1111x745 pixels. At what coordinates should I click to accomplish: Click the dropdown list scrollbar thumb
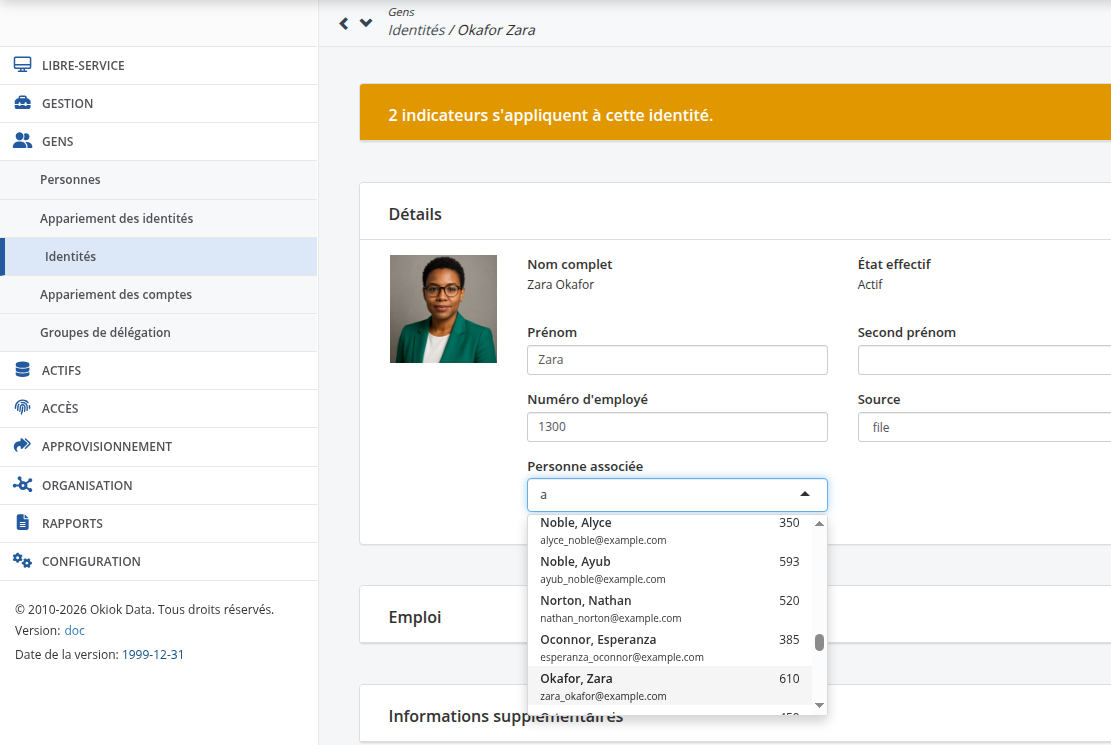(819, 642)
